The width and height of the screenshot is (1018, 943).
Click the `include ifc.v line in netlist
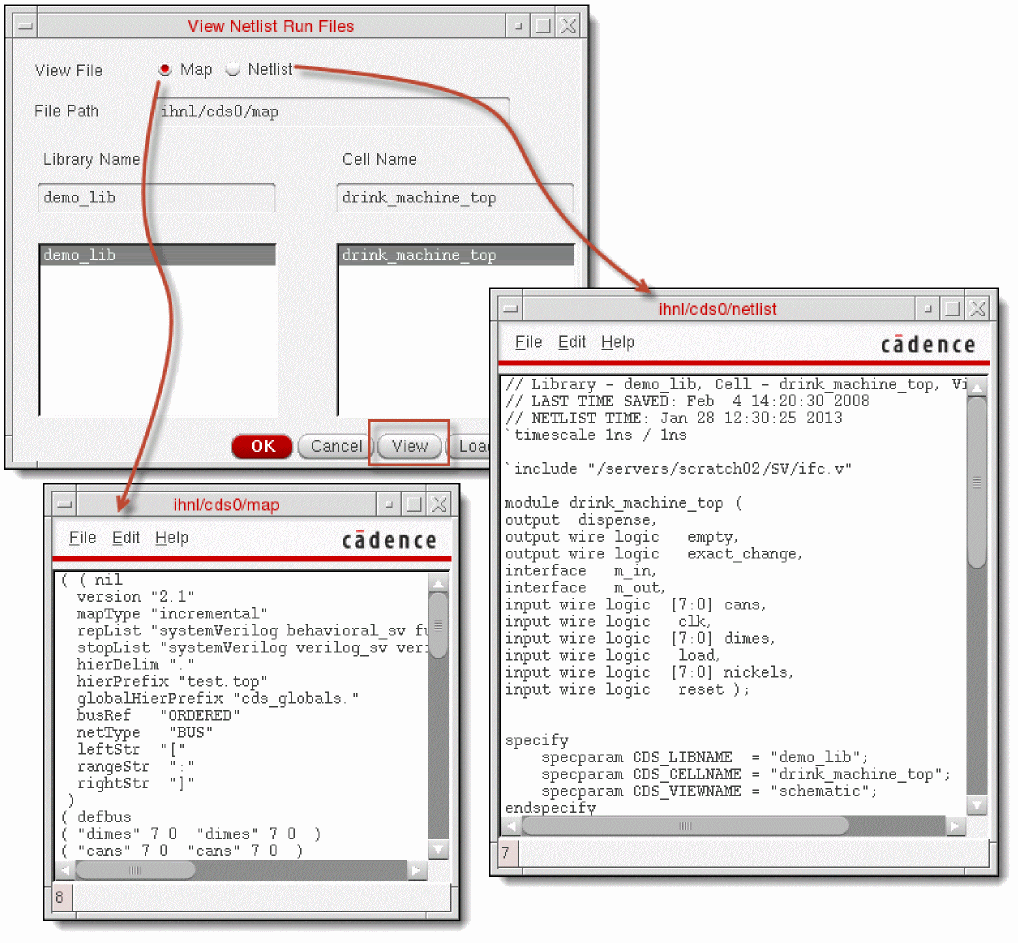tap(678, 468)
